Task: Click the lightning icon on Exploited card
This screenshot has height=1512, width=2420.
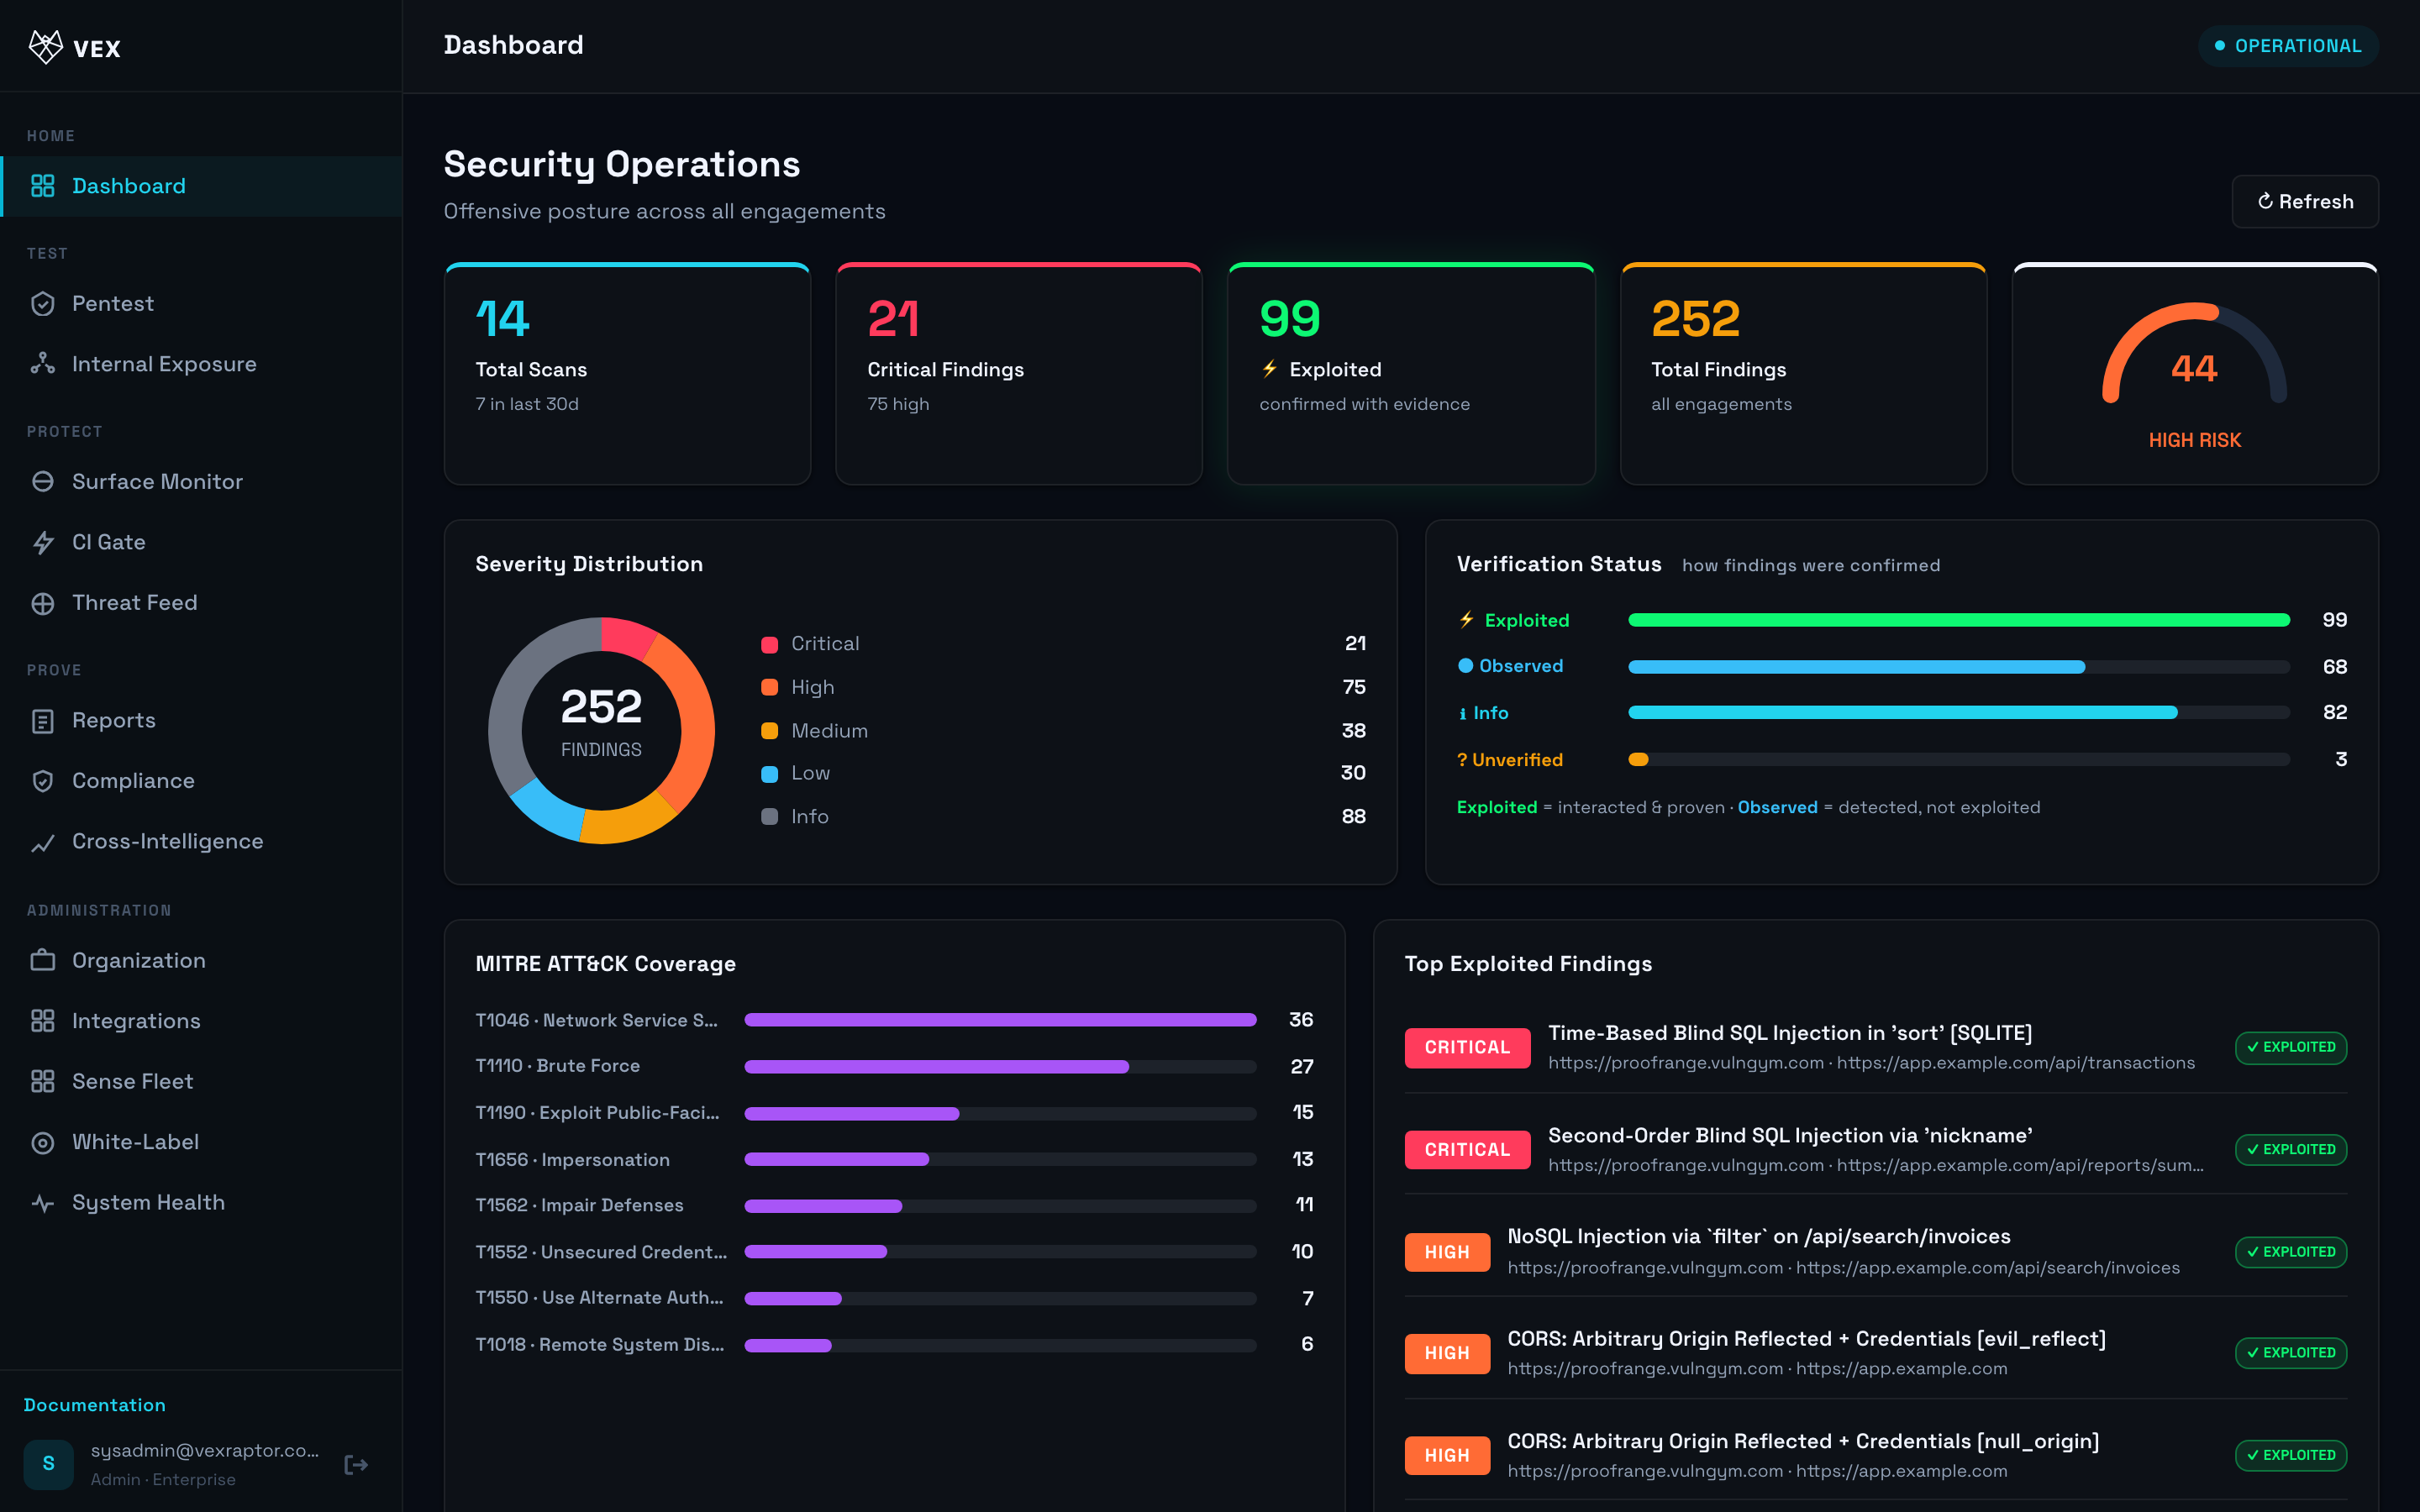Action: click(x=1270, y=369)
